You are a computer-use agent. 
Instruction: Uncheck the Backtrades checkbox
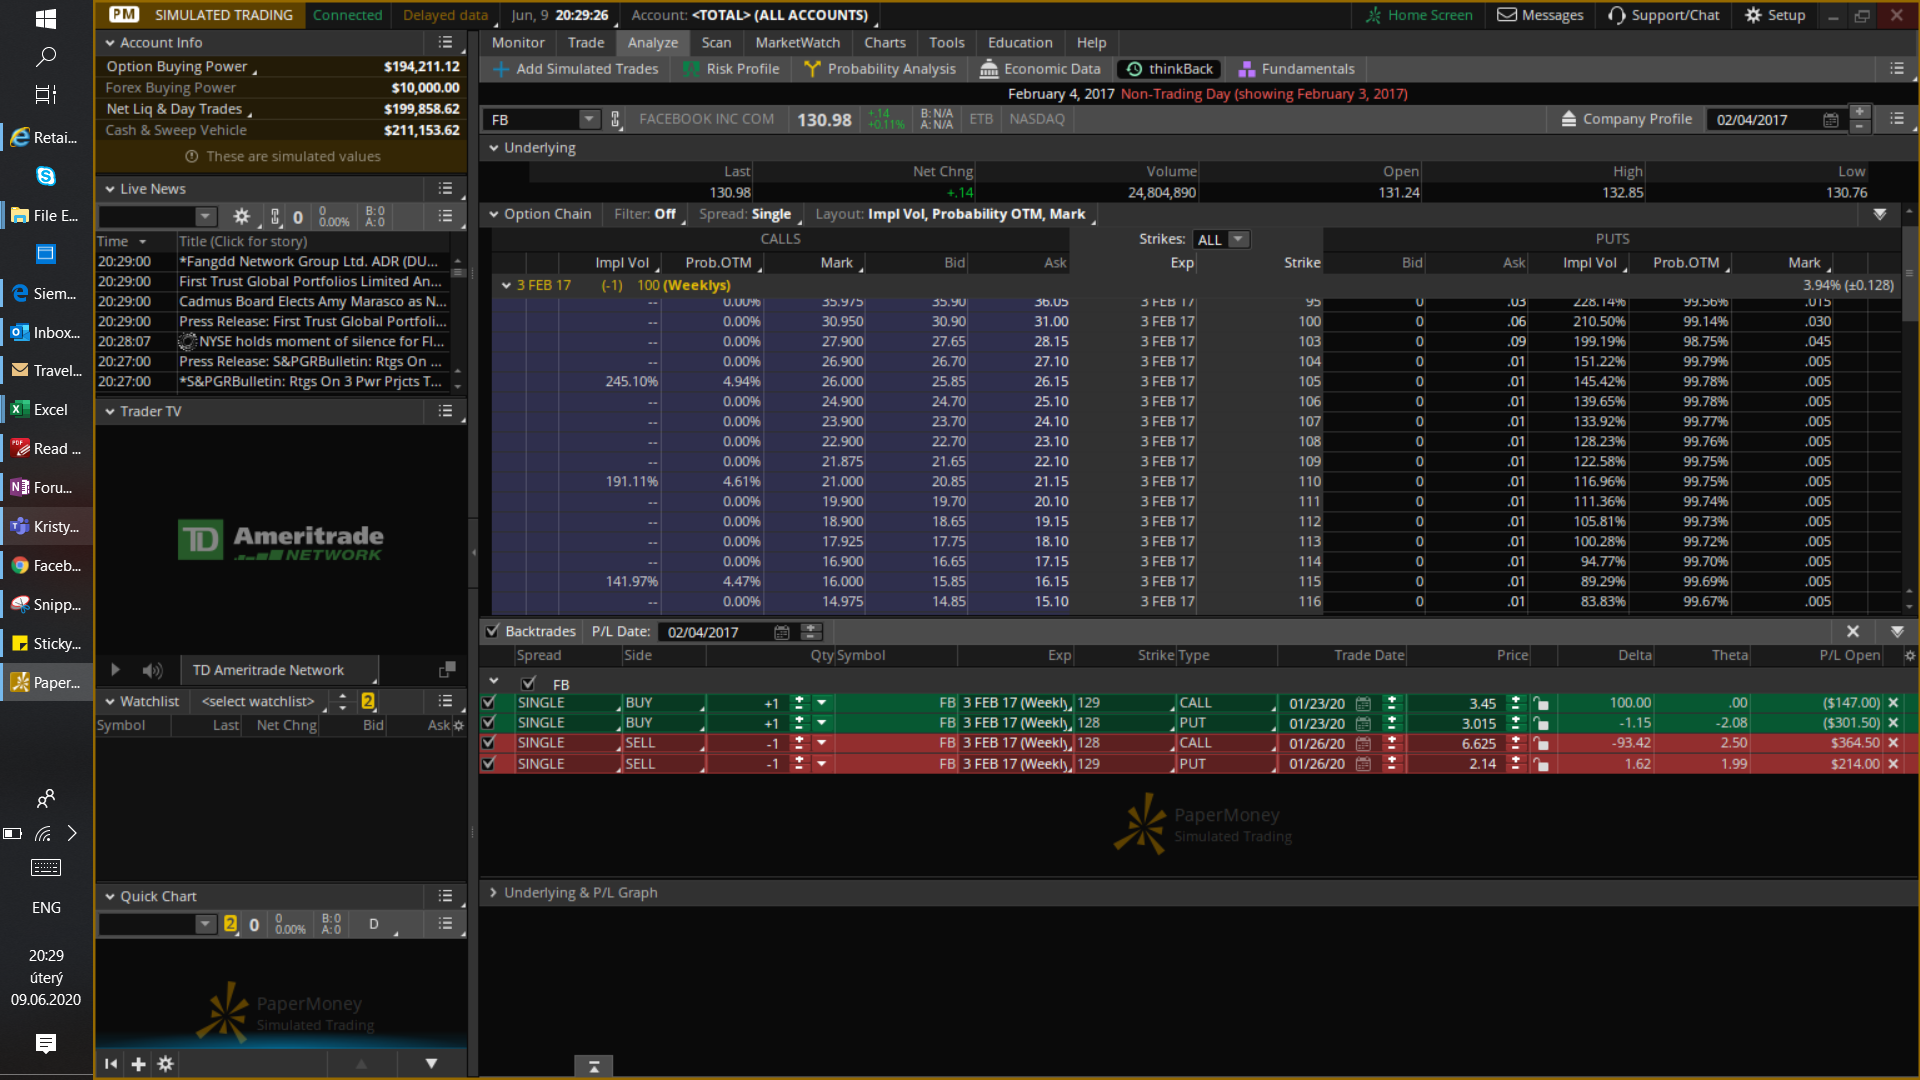492,631
